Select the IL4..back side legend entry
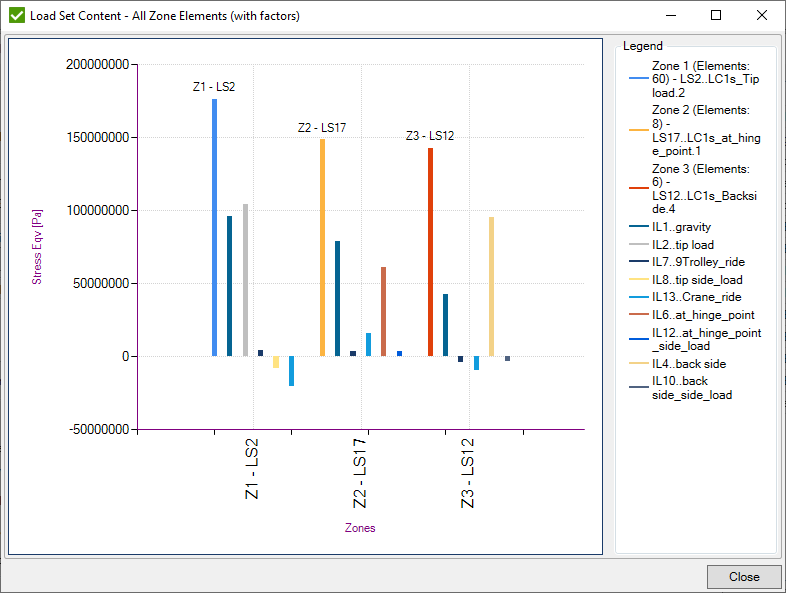Viewport: 786px width, 593px height. pyautogui.click(x=689, y=364)
